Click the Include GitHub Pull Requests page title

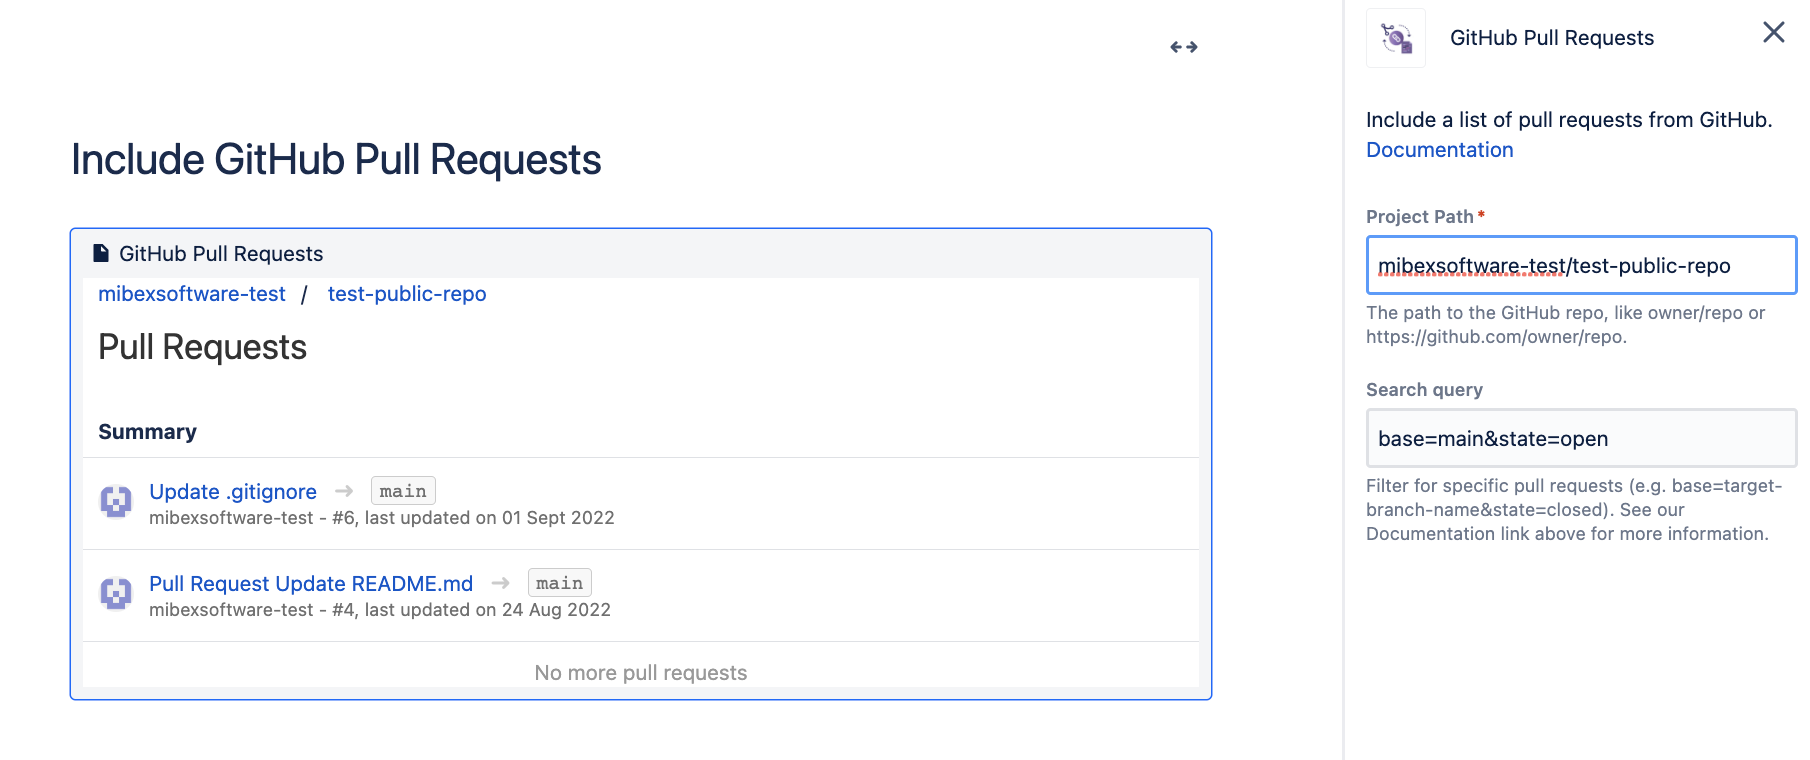tap(336, 160)
